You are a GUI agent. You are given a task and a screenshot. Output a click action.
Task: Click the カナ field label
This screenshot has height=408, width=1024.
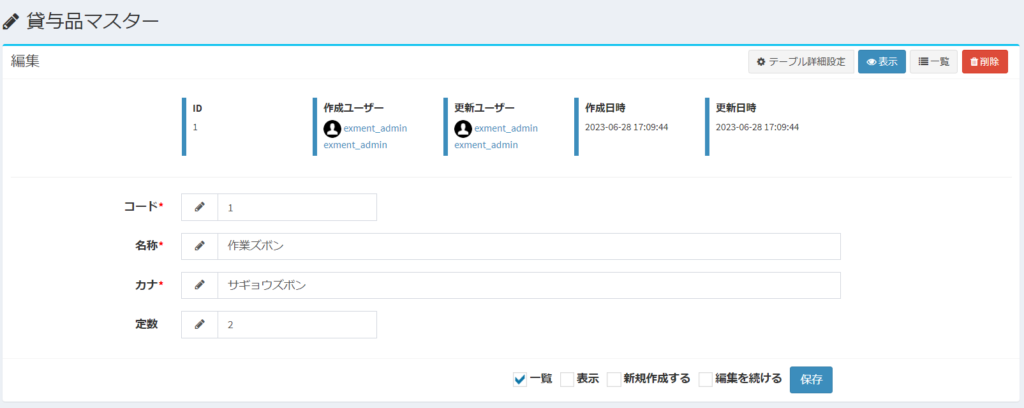(x=144, y=285)
